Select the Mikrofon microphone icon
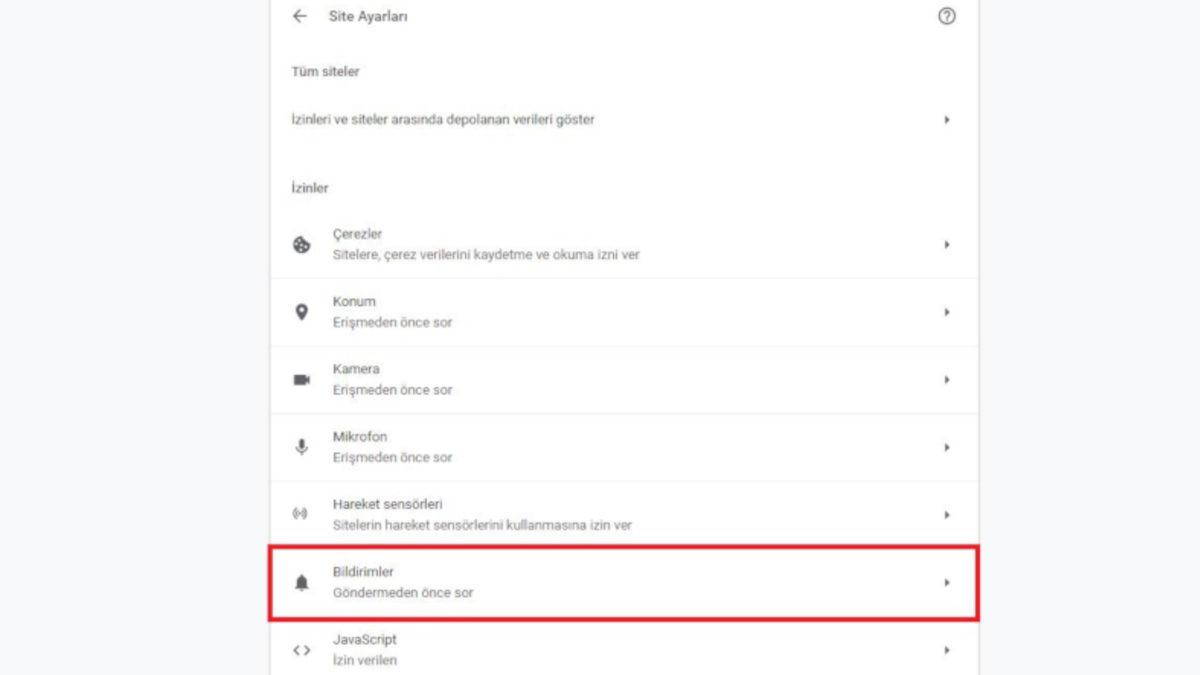The image size is (1200, 675). (302, 447)
